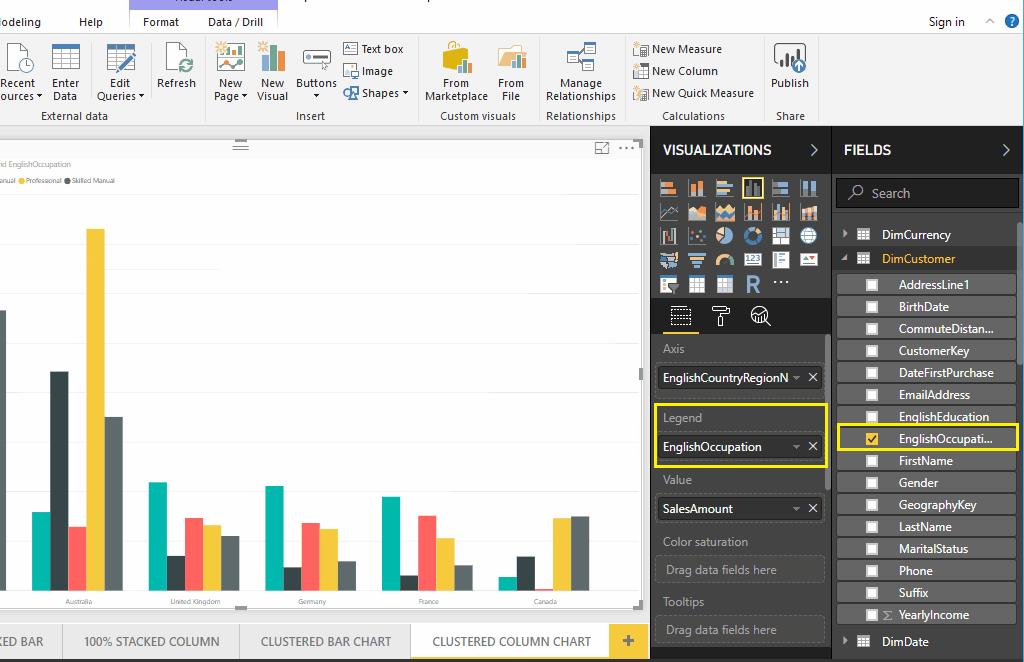
Task: Switch to the Fields well pane icon
Action: [680, 316]
